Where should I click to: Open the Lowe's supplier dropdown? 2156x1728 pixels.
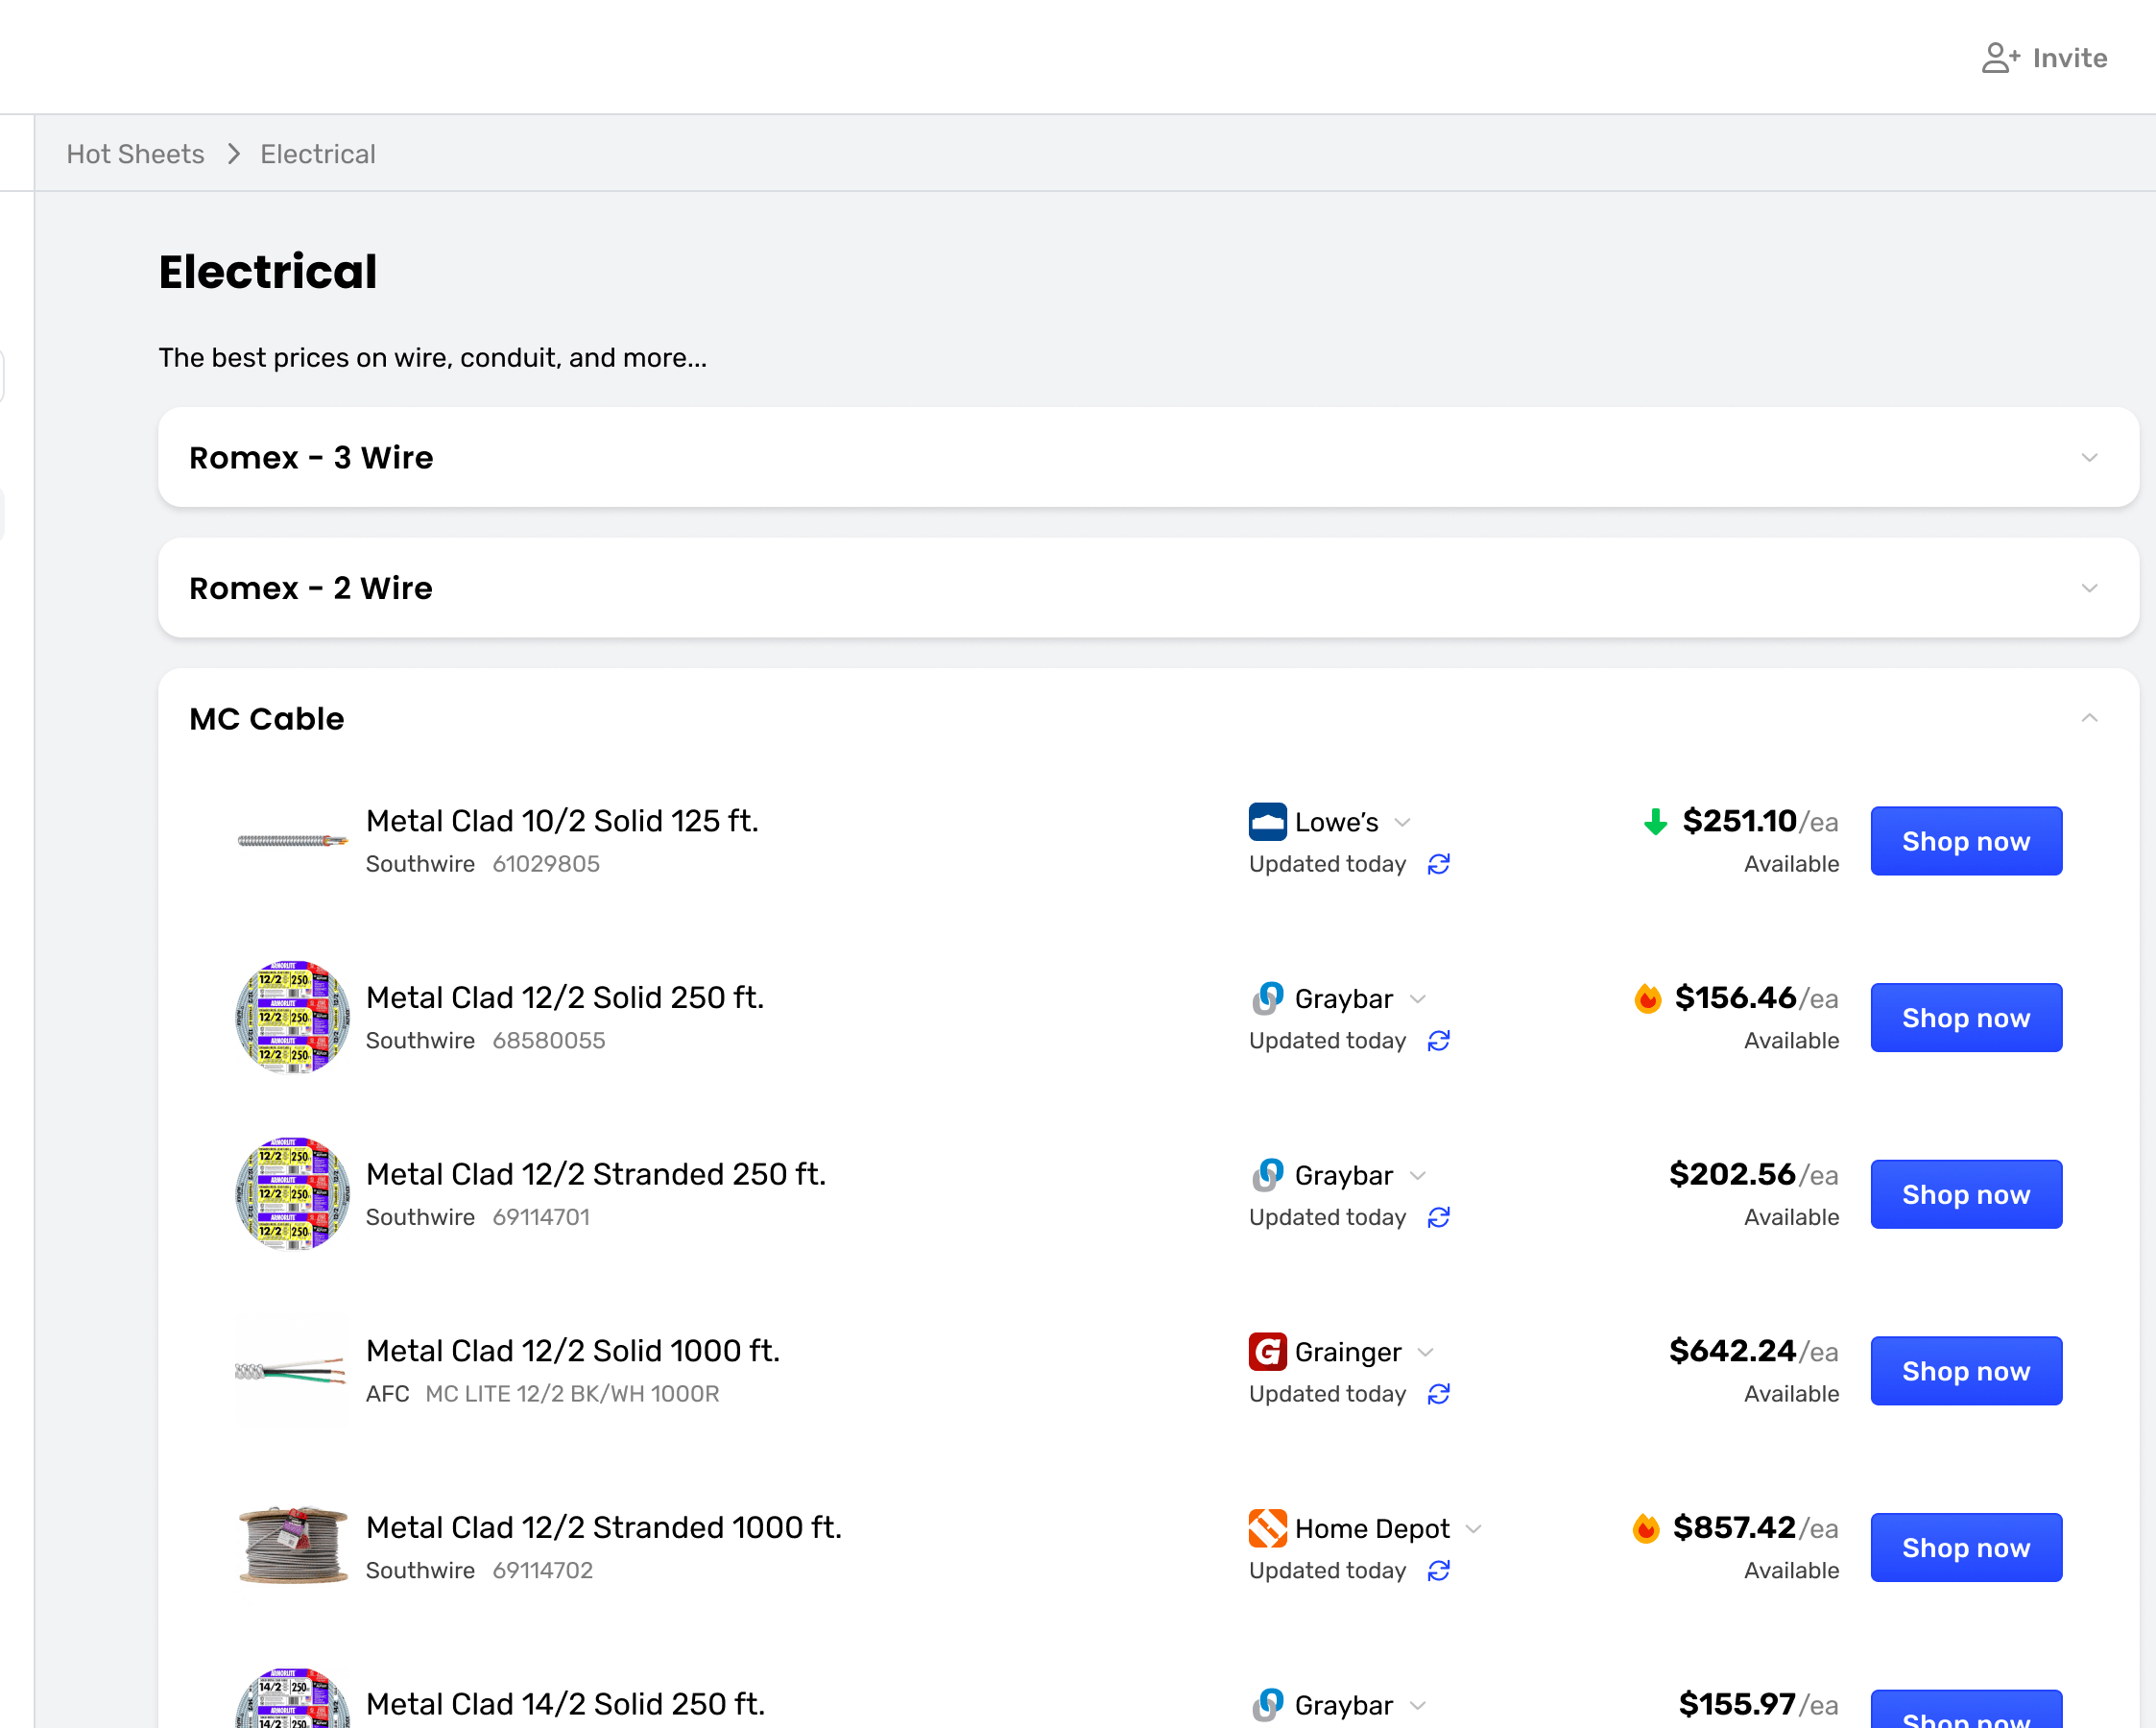coord(1402,823)
